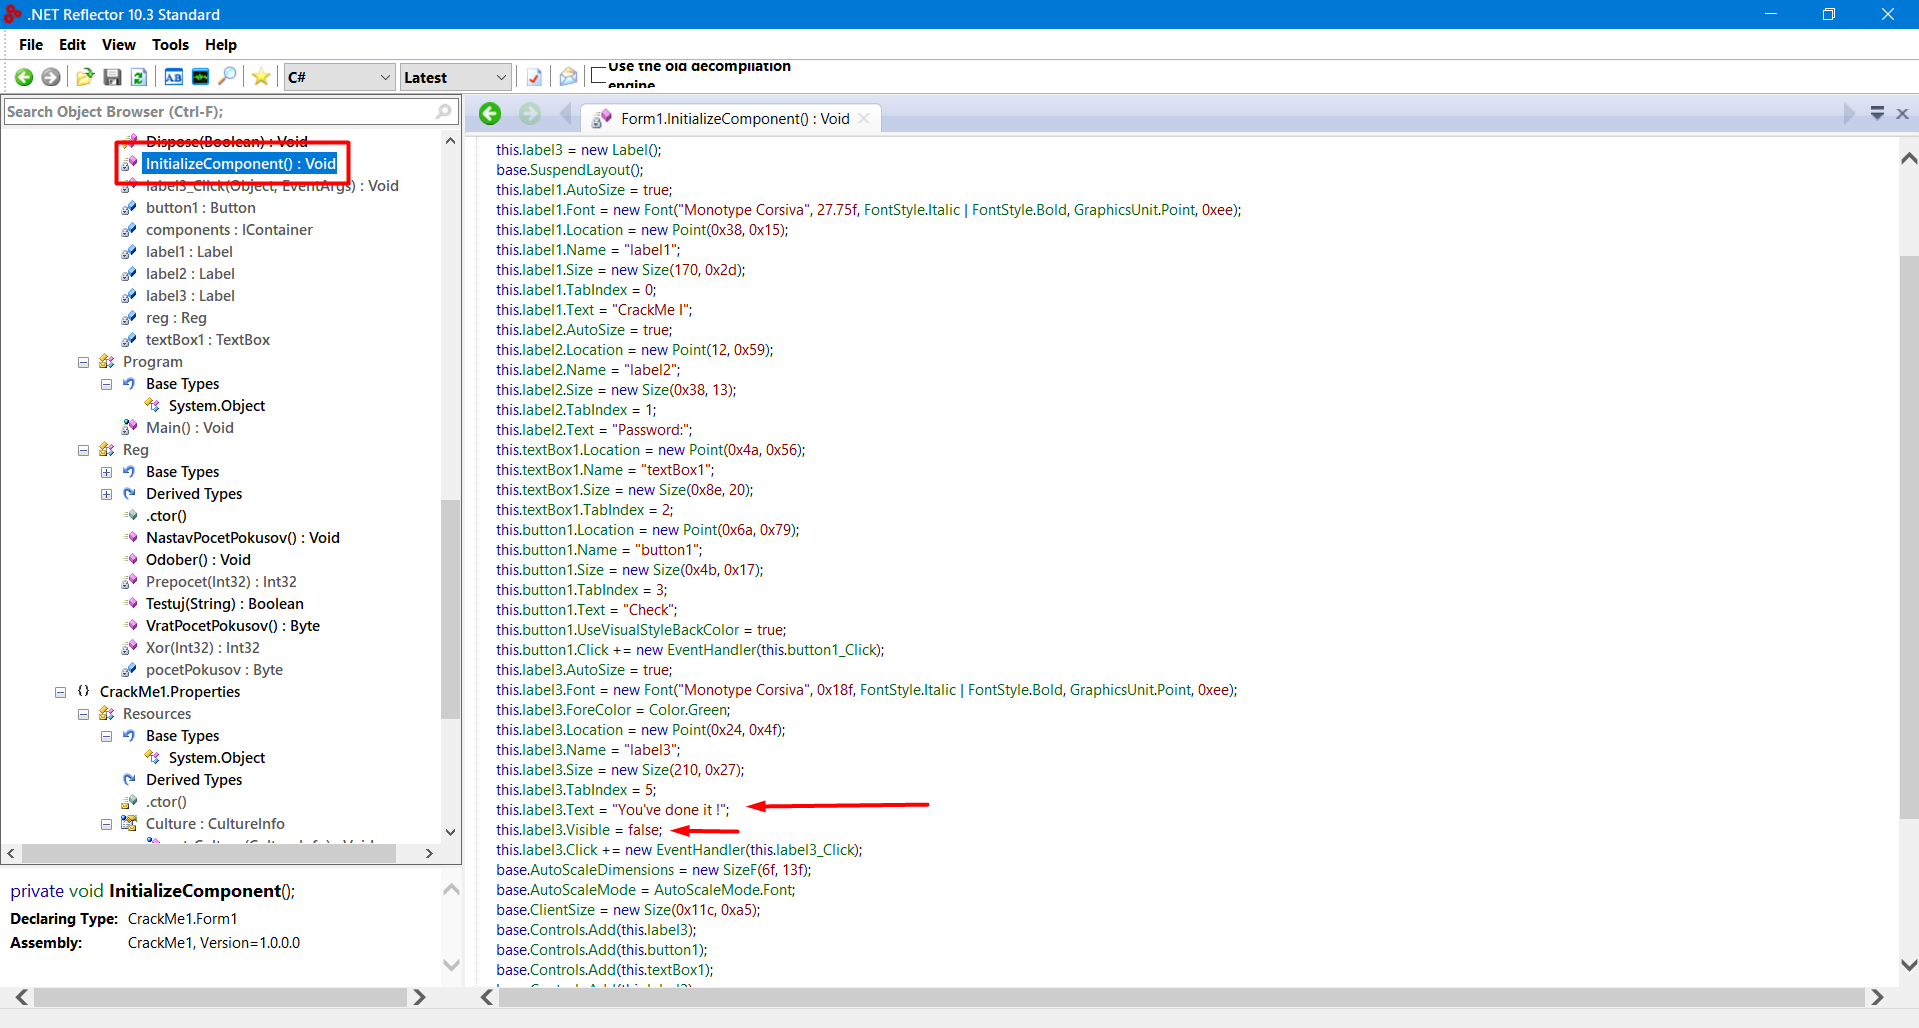1919x1028 pixels.
Task: Click the tree horizontal scrollbar right arrow
Action: coord(429,853)
